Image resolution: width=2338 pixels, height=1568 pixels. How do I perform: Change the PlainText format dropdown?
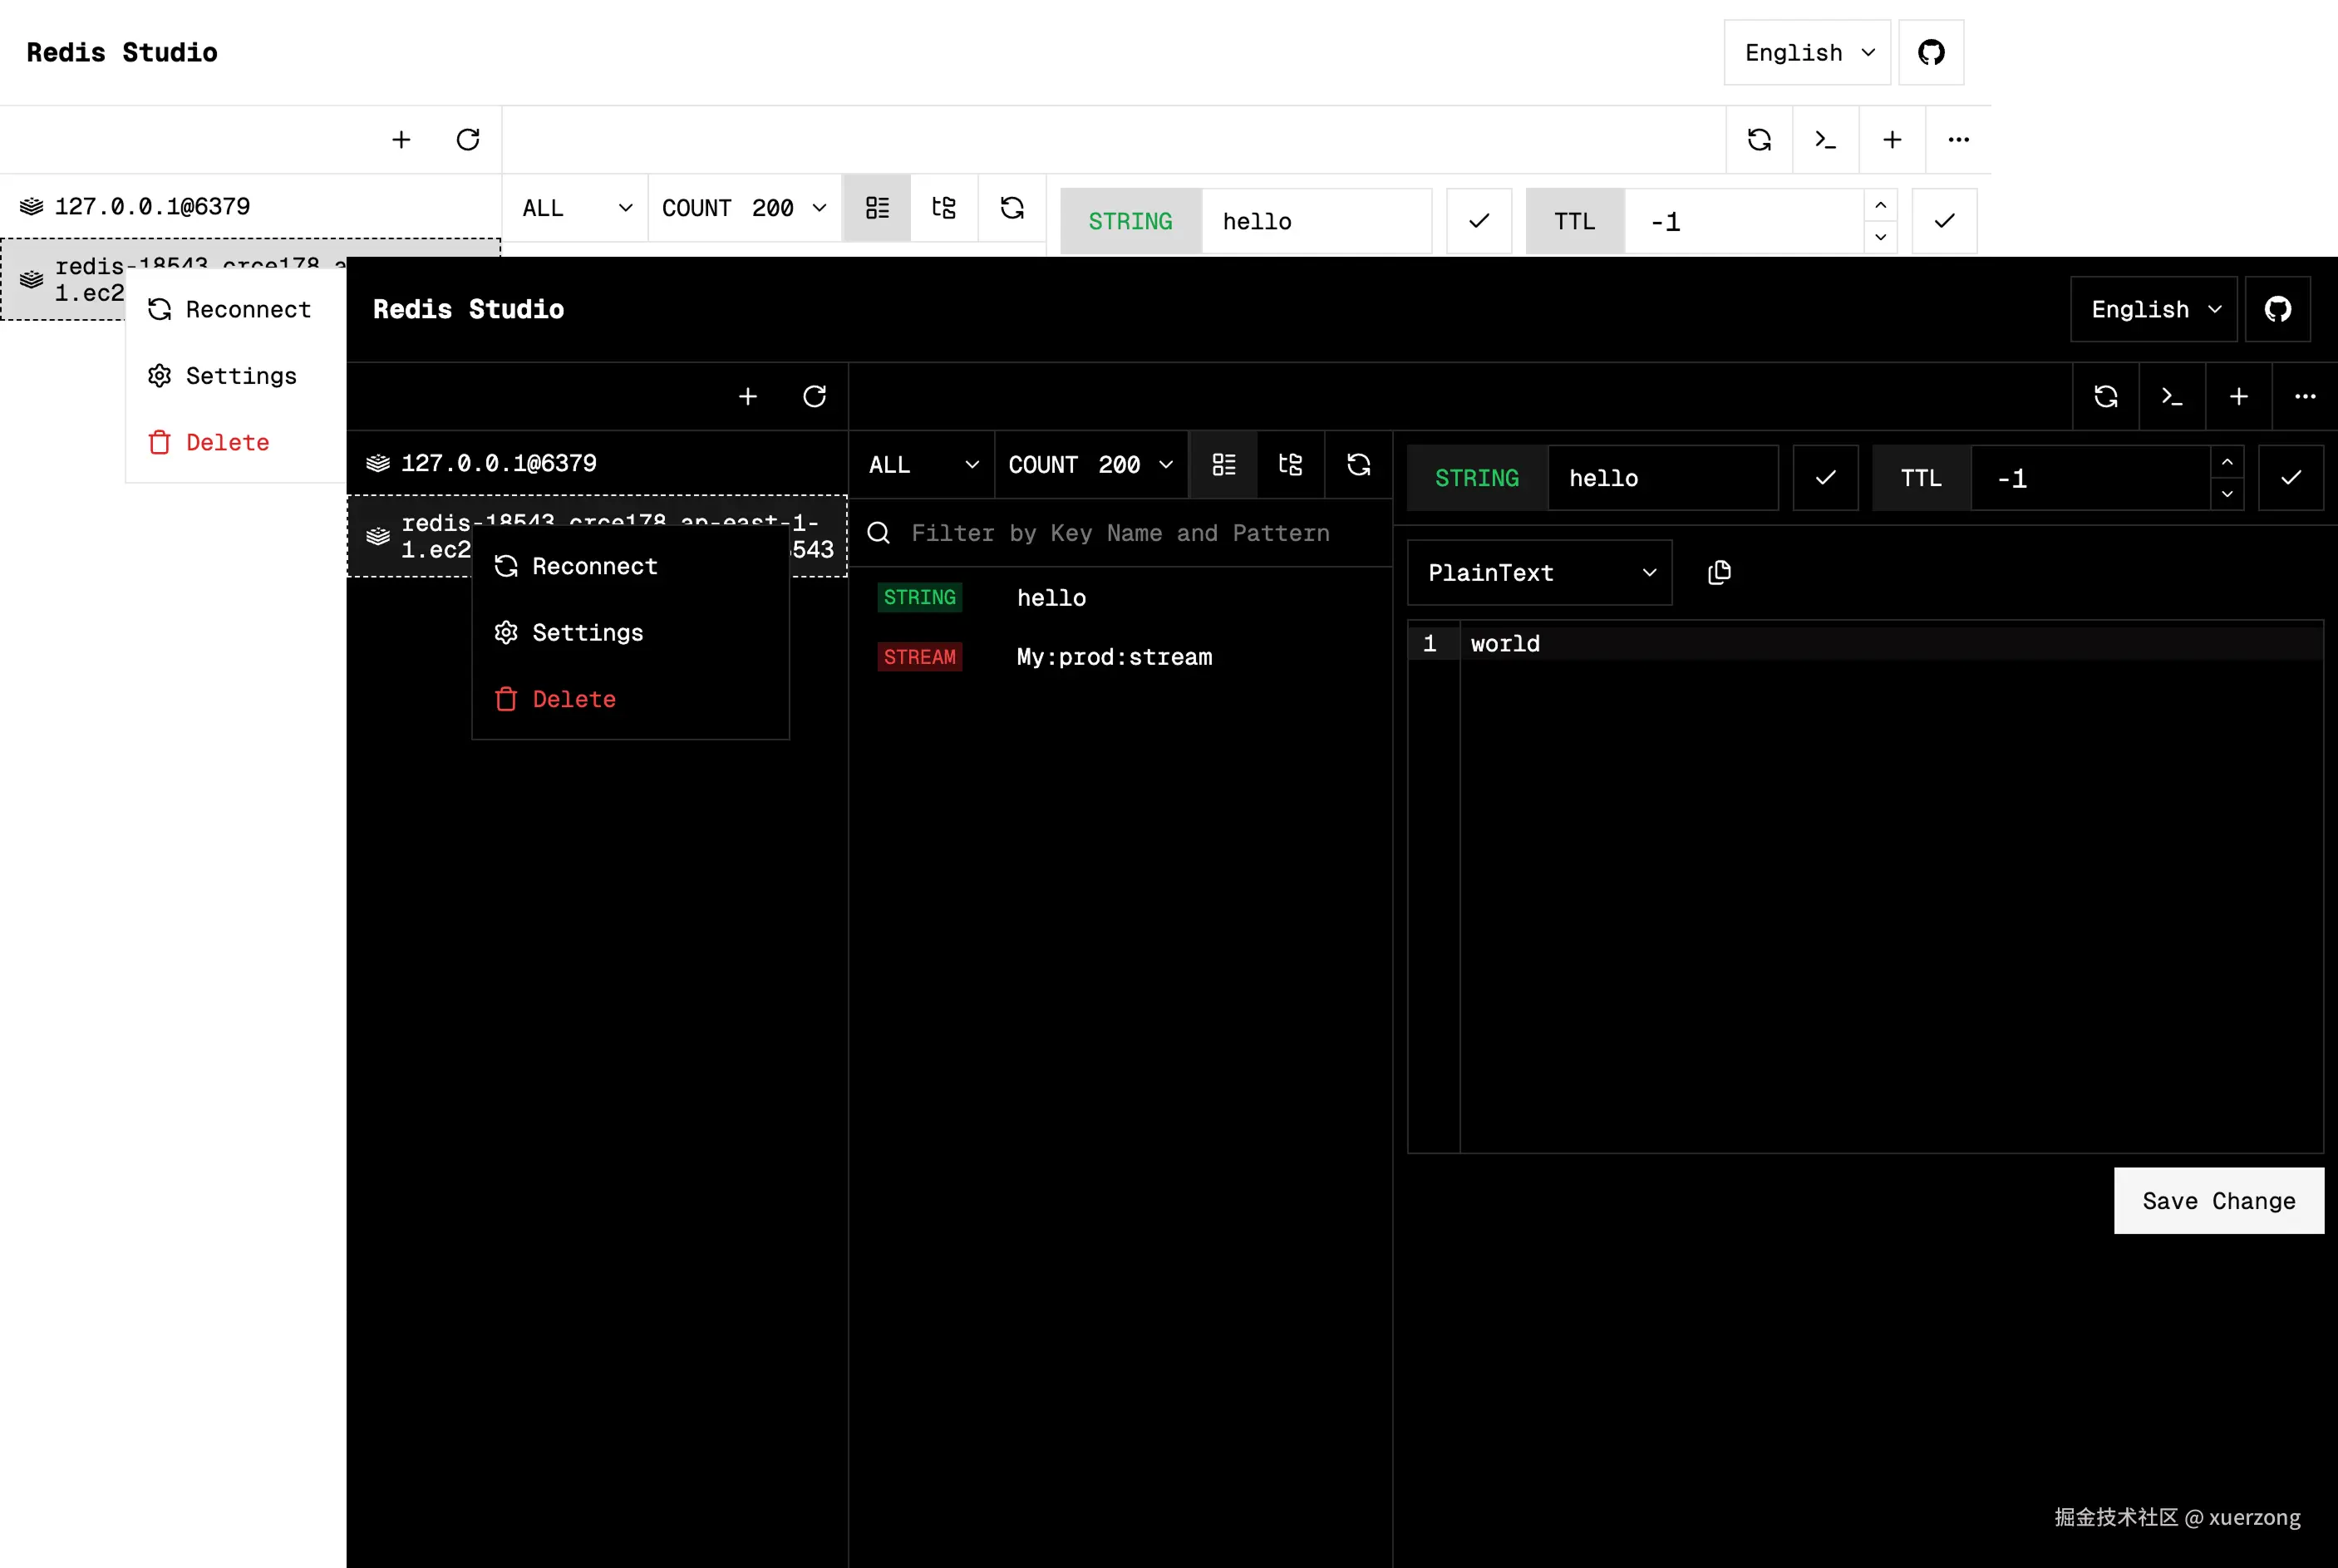point(1538,572)
